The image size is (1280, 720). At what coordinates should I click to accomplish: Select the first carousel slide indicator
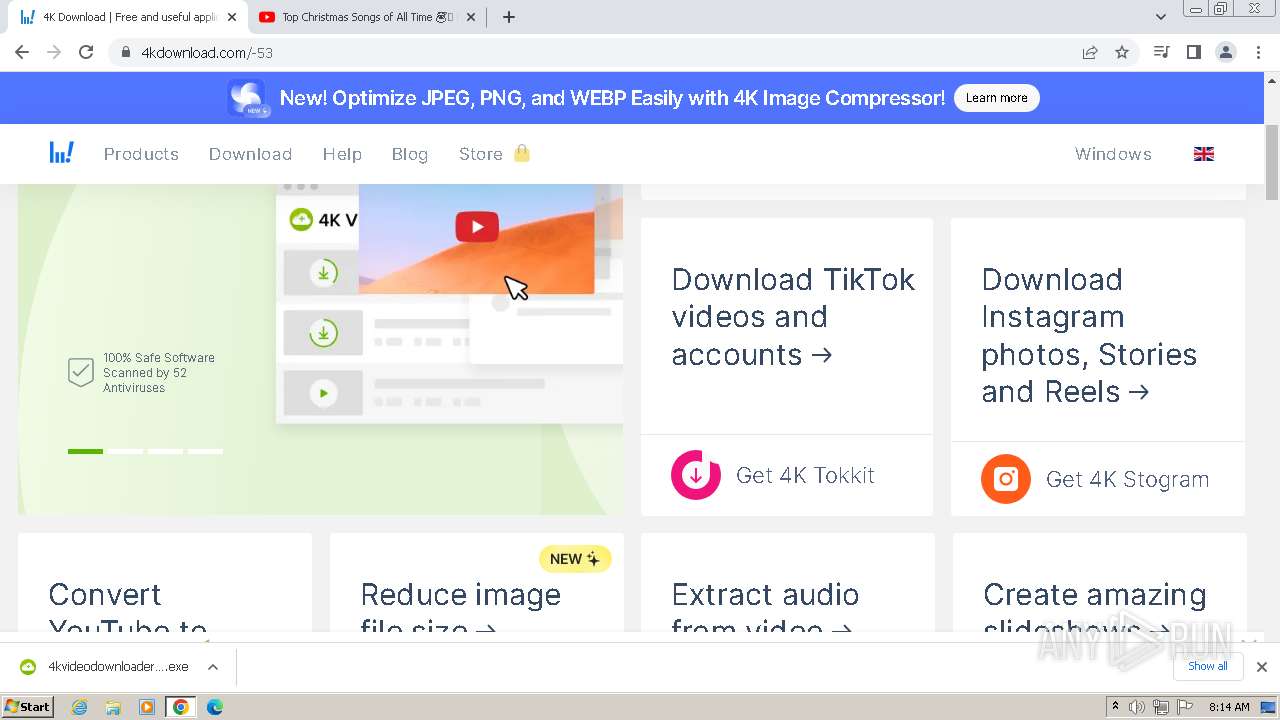point(85,452)
